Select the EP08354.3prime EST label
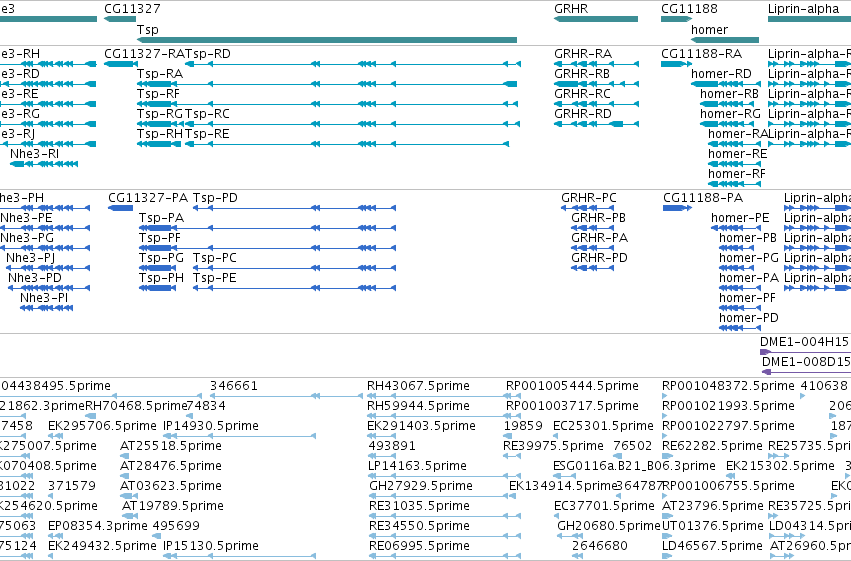The width and height of the screenshot is (851, 561). coord(98,526)
